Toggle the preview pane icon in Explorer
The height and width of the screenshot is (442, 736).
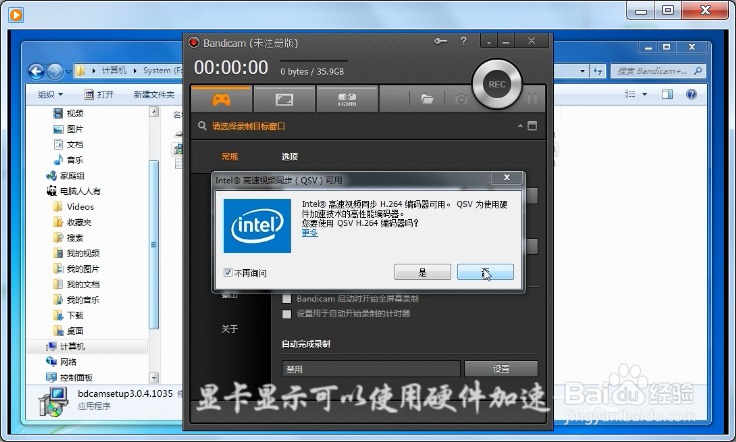tap(667, 94)
